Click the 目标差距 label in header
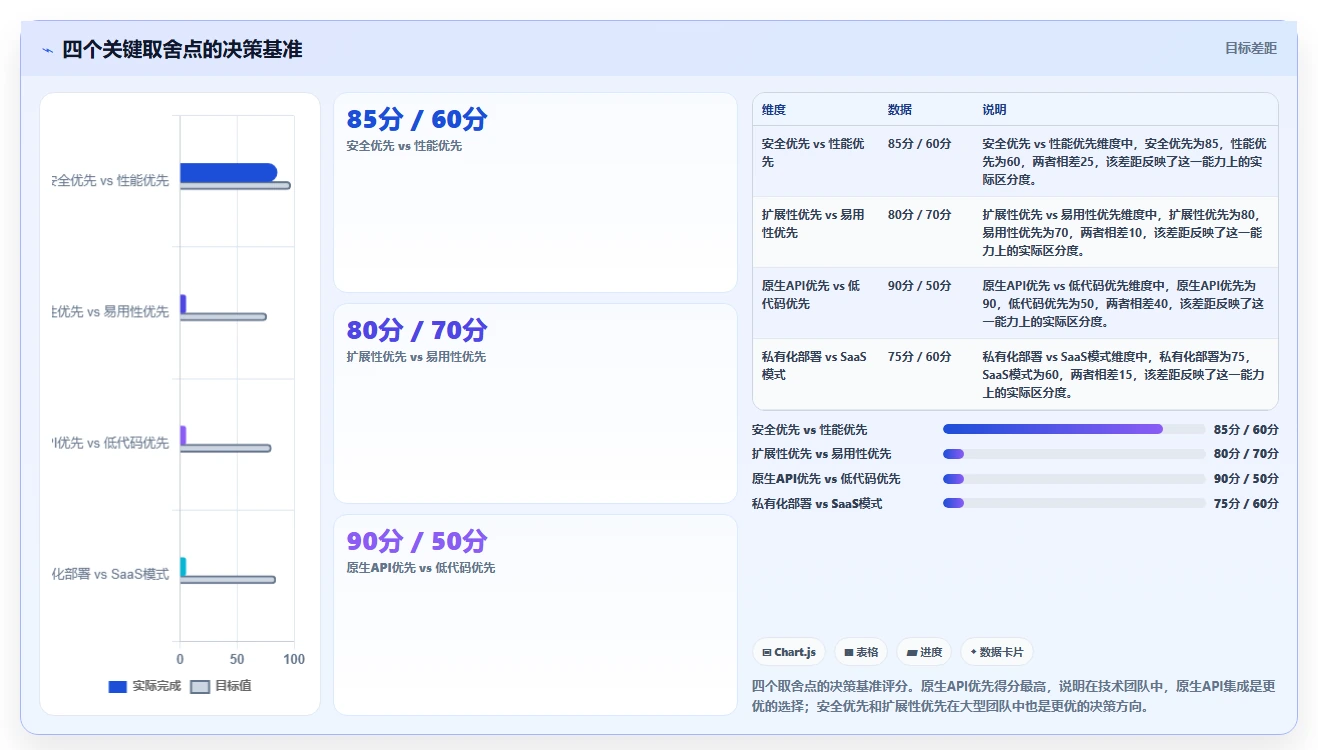This screenshot has width=1318, height=750. 1251,48
